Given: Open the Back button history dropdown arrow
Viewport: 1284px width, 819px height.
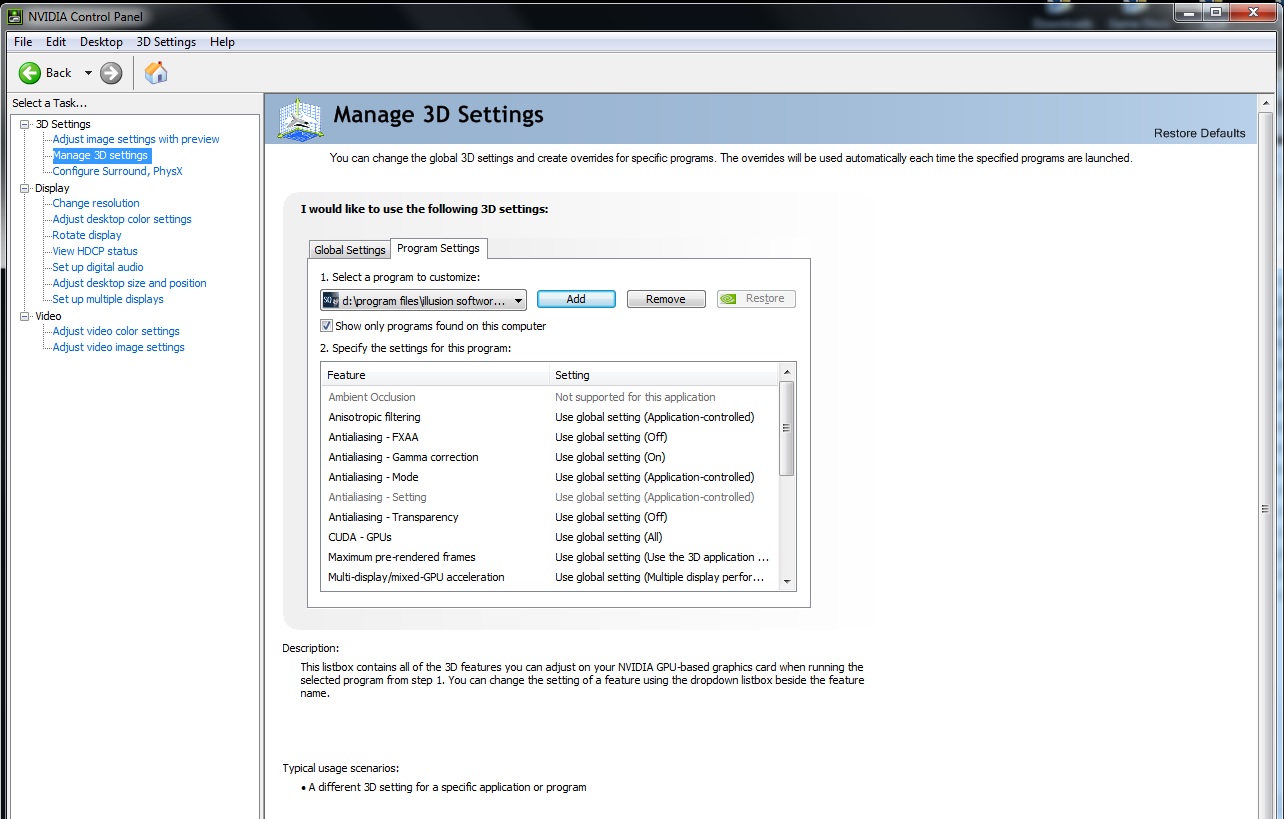Looking at the screenshot, I should point(88,73).
